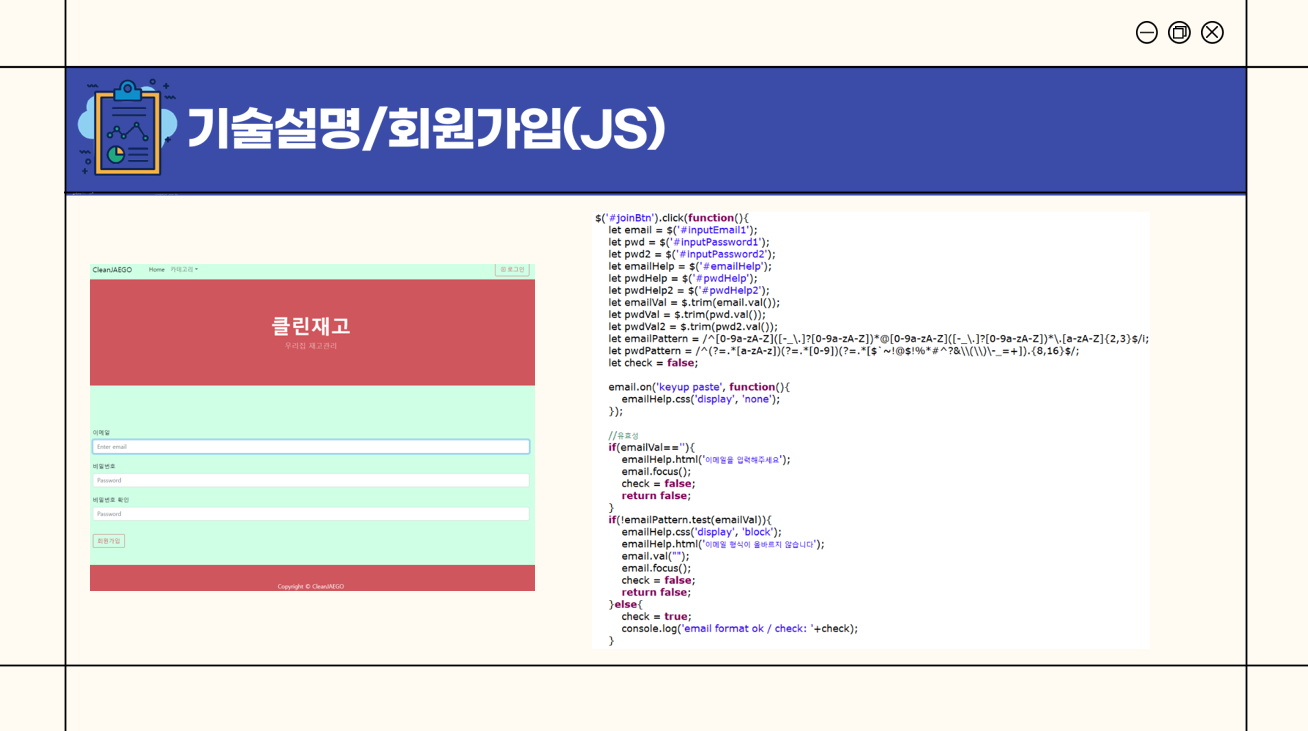Click the CleanJAEGO brand link
Image resolution: width=1308 pixels, height=731 pixels.
[x=112, y=269]
